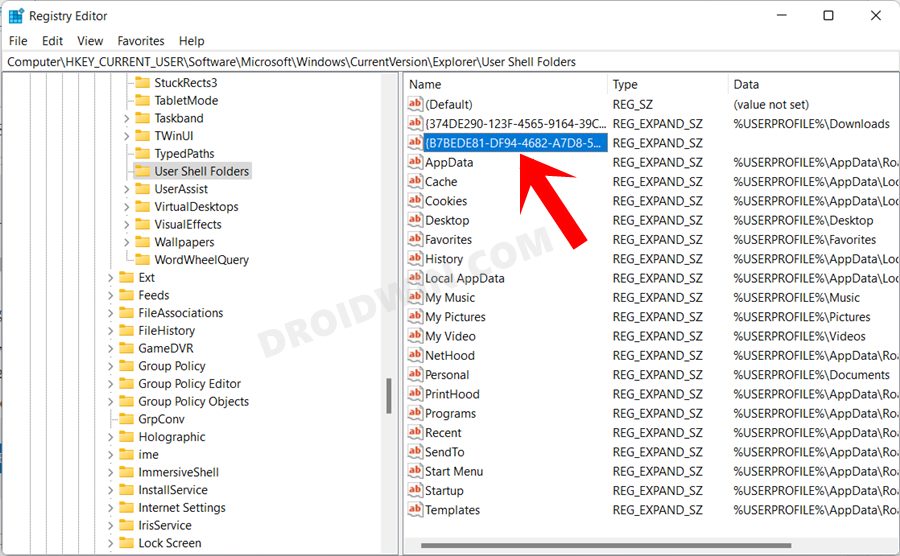The image size is (900, 556).
Task: Select the Start Menu value name
Action: click(453, 471)
